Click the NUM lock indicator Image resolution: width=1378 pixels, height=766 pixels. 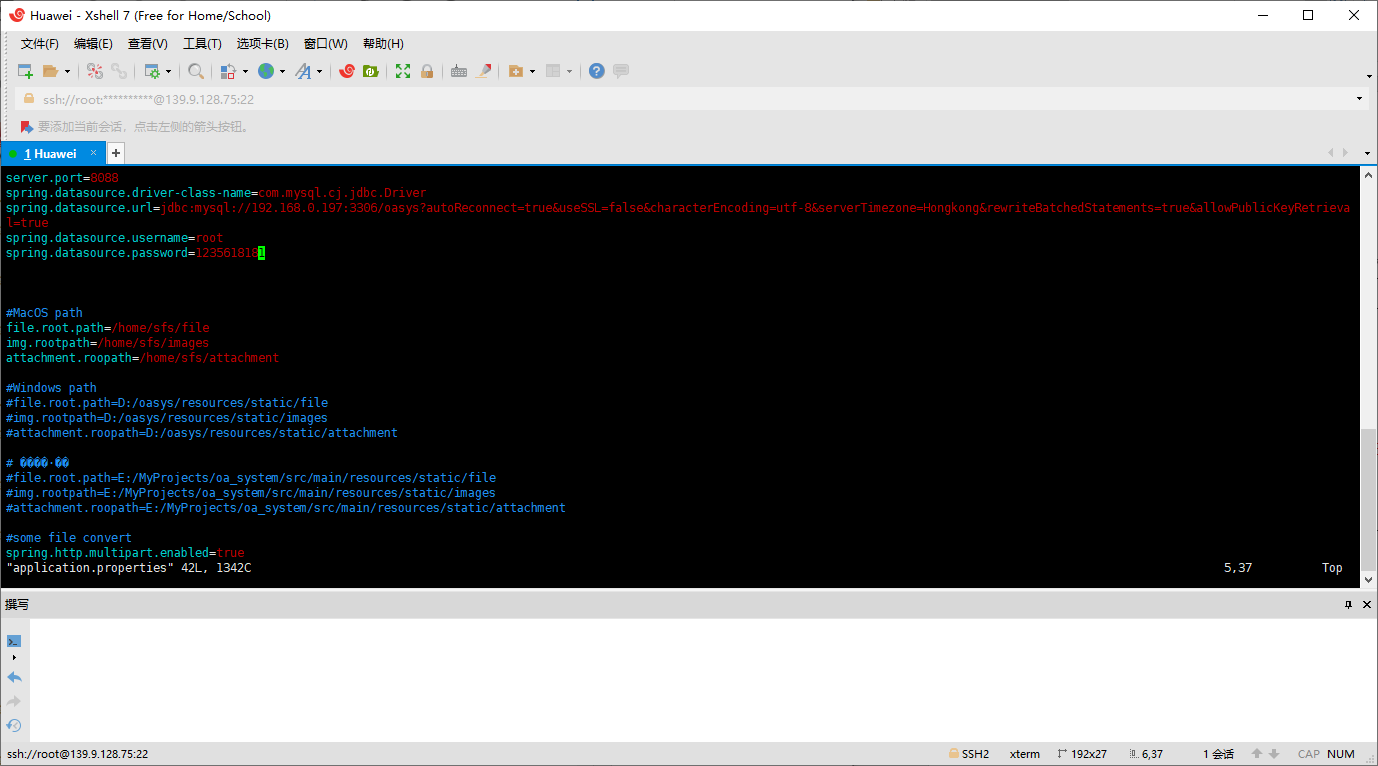1341,754
